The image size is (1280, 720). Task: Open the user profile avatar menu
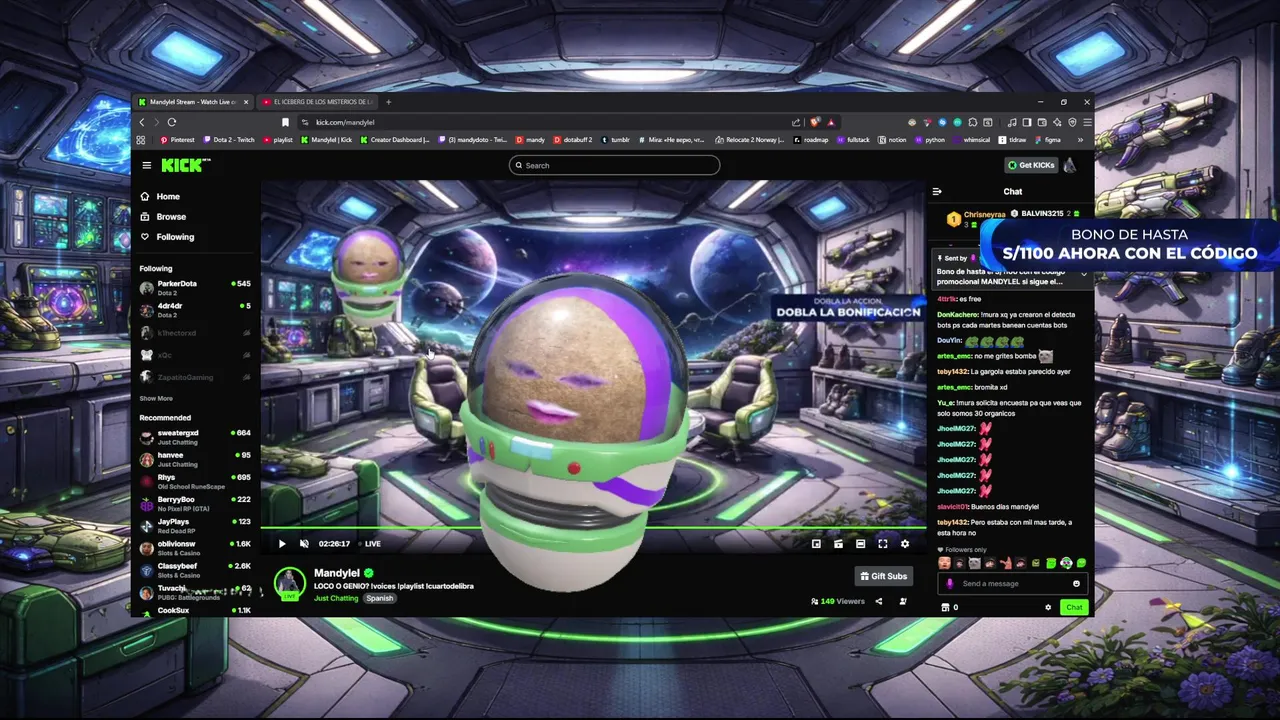[x=1070, y=165]
